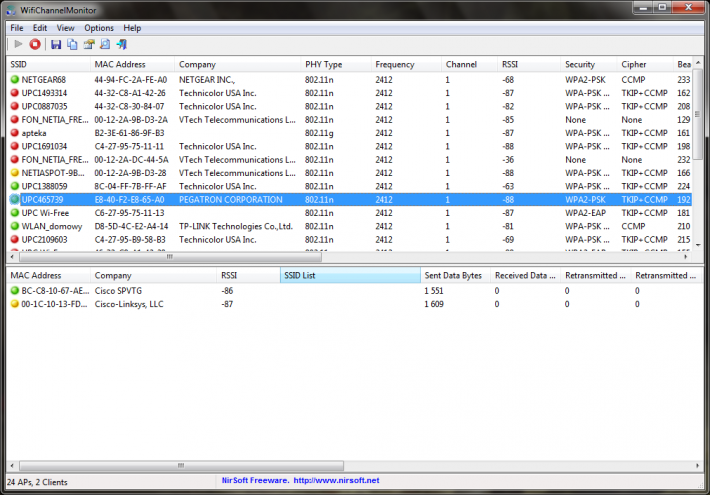Click the WPA2-EAP security cell
Image resolution: width=710 pixels, height=495 pixels.
[585, 213]
